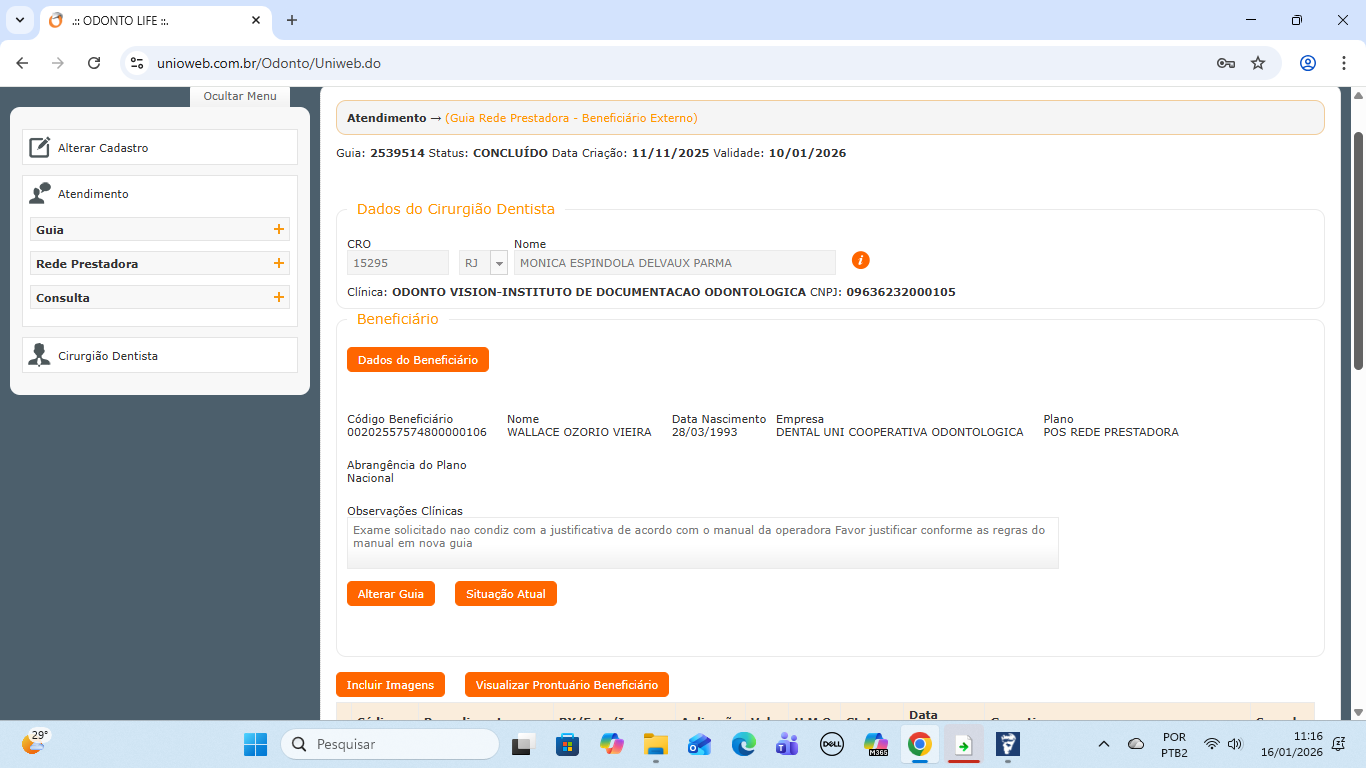Expand the Rede Prestadora section
The width and height of the screenshot is (1366, 768).
[278, 264]
